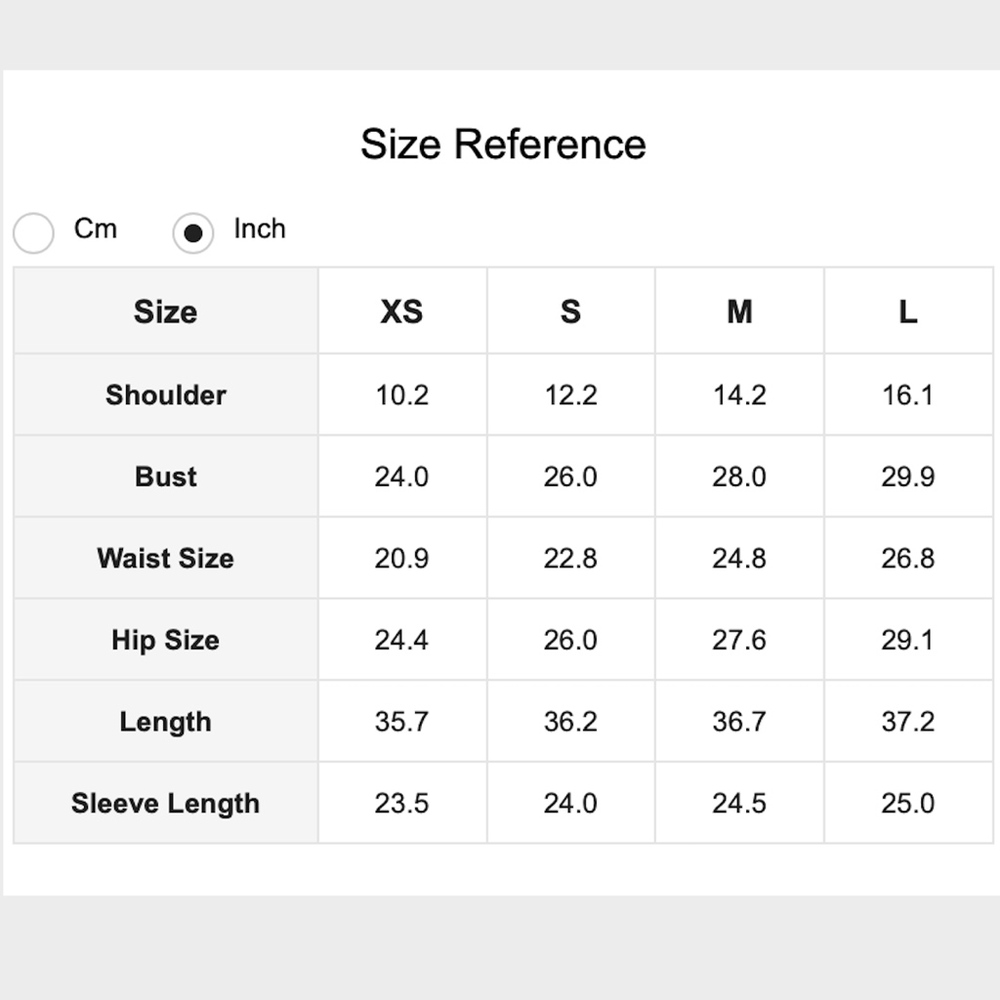This screenshot has height=1000, width=1000.
Task: Click the Inch unit label
Action: point(259,229)
